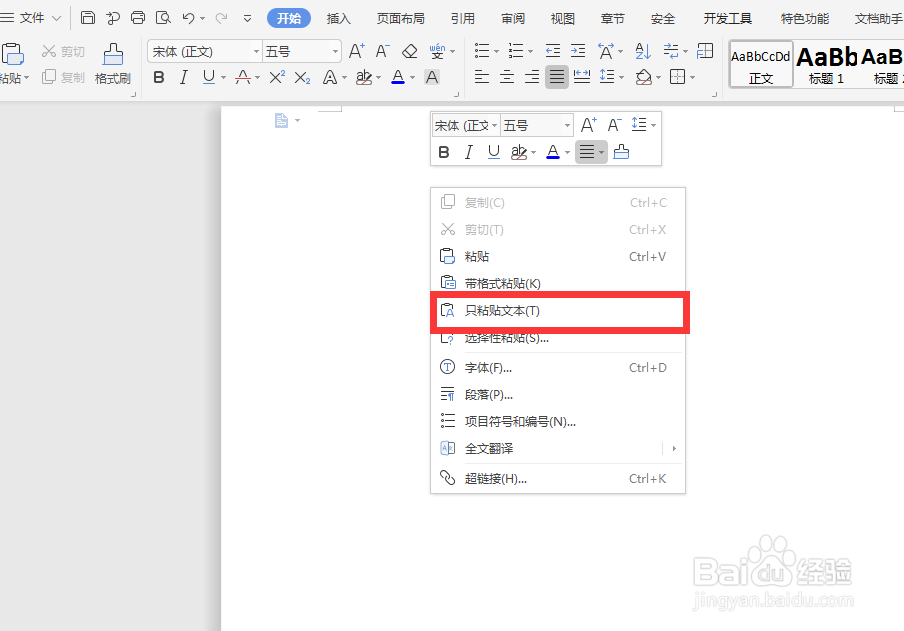Toggle italic formatting in the ribbon

pyautogui.click(x=184, y=77)
